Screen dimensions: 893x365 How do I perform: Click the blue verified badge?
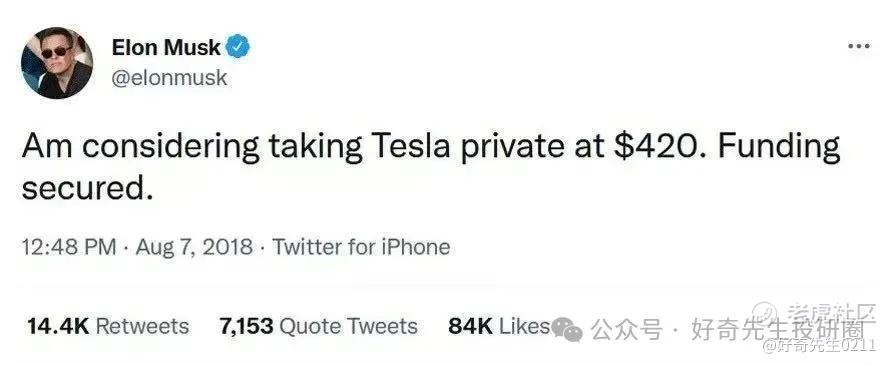239,47
